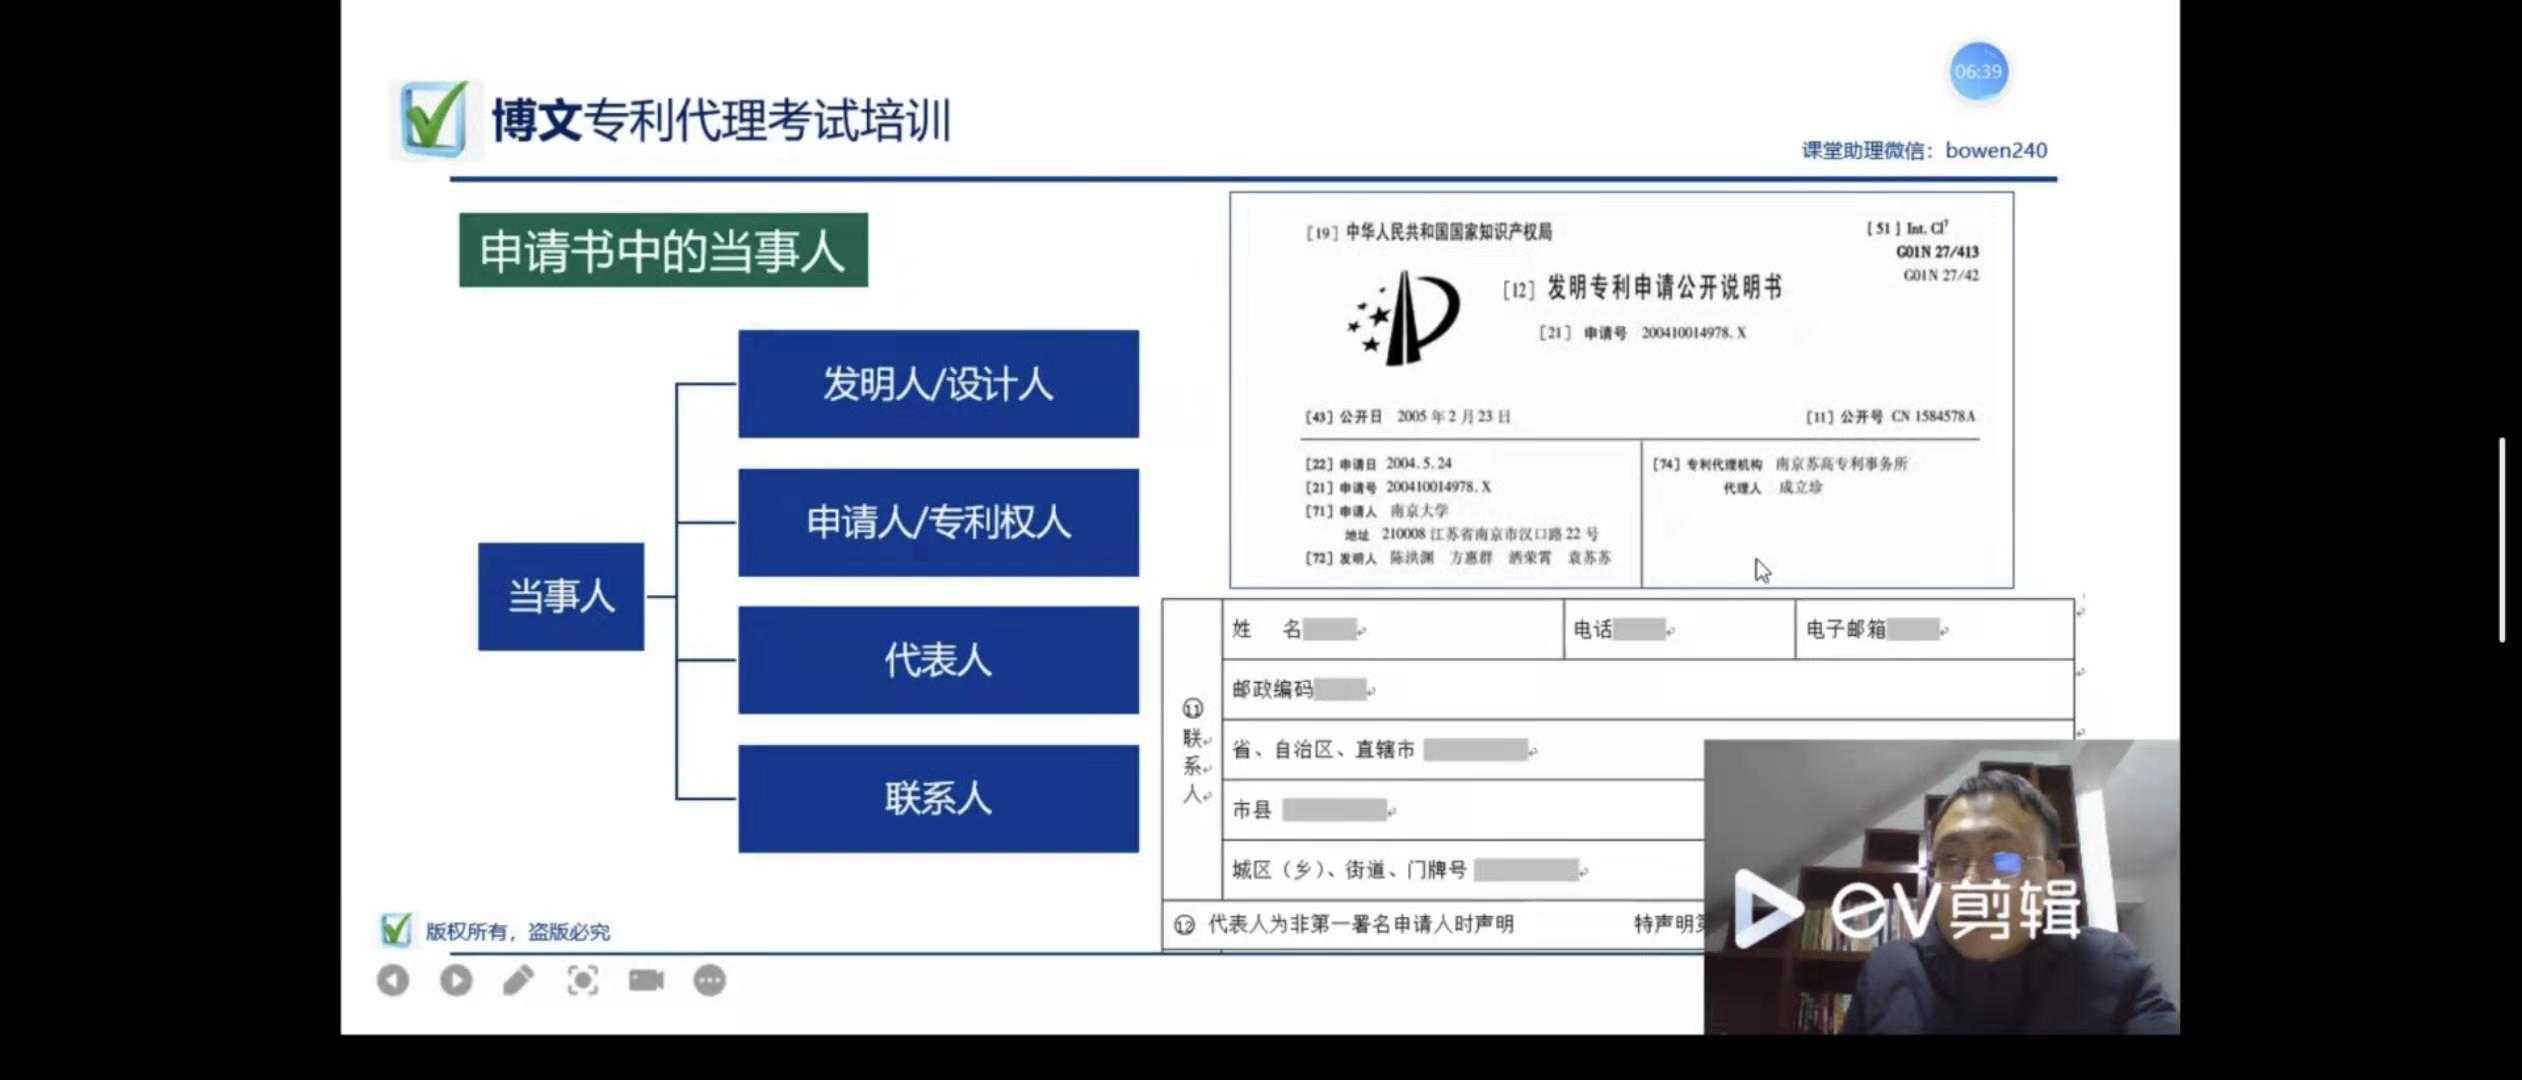Advance to next slide arrow
This screenshot has width=2522, height=1080.
(456, 981)
